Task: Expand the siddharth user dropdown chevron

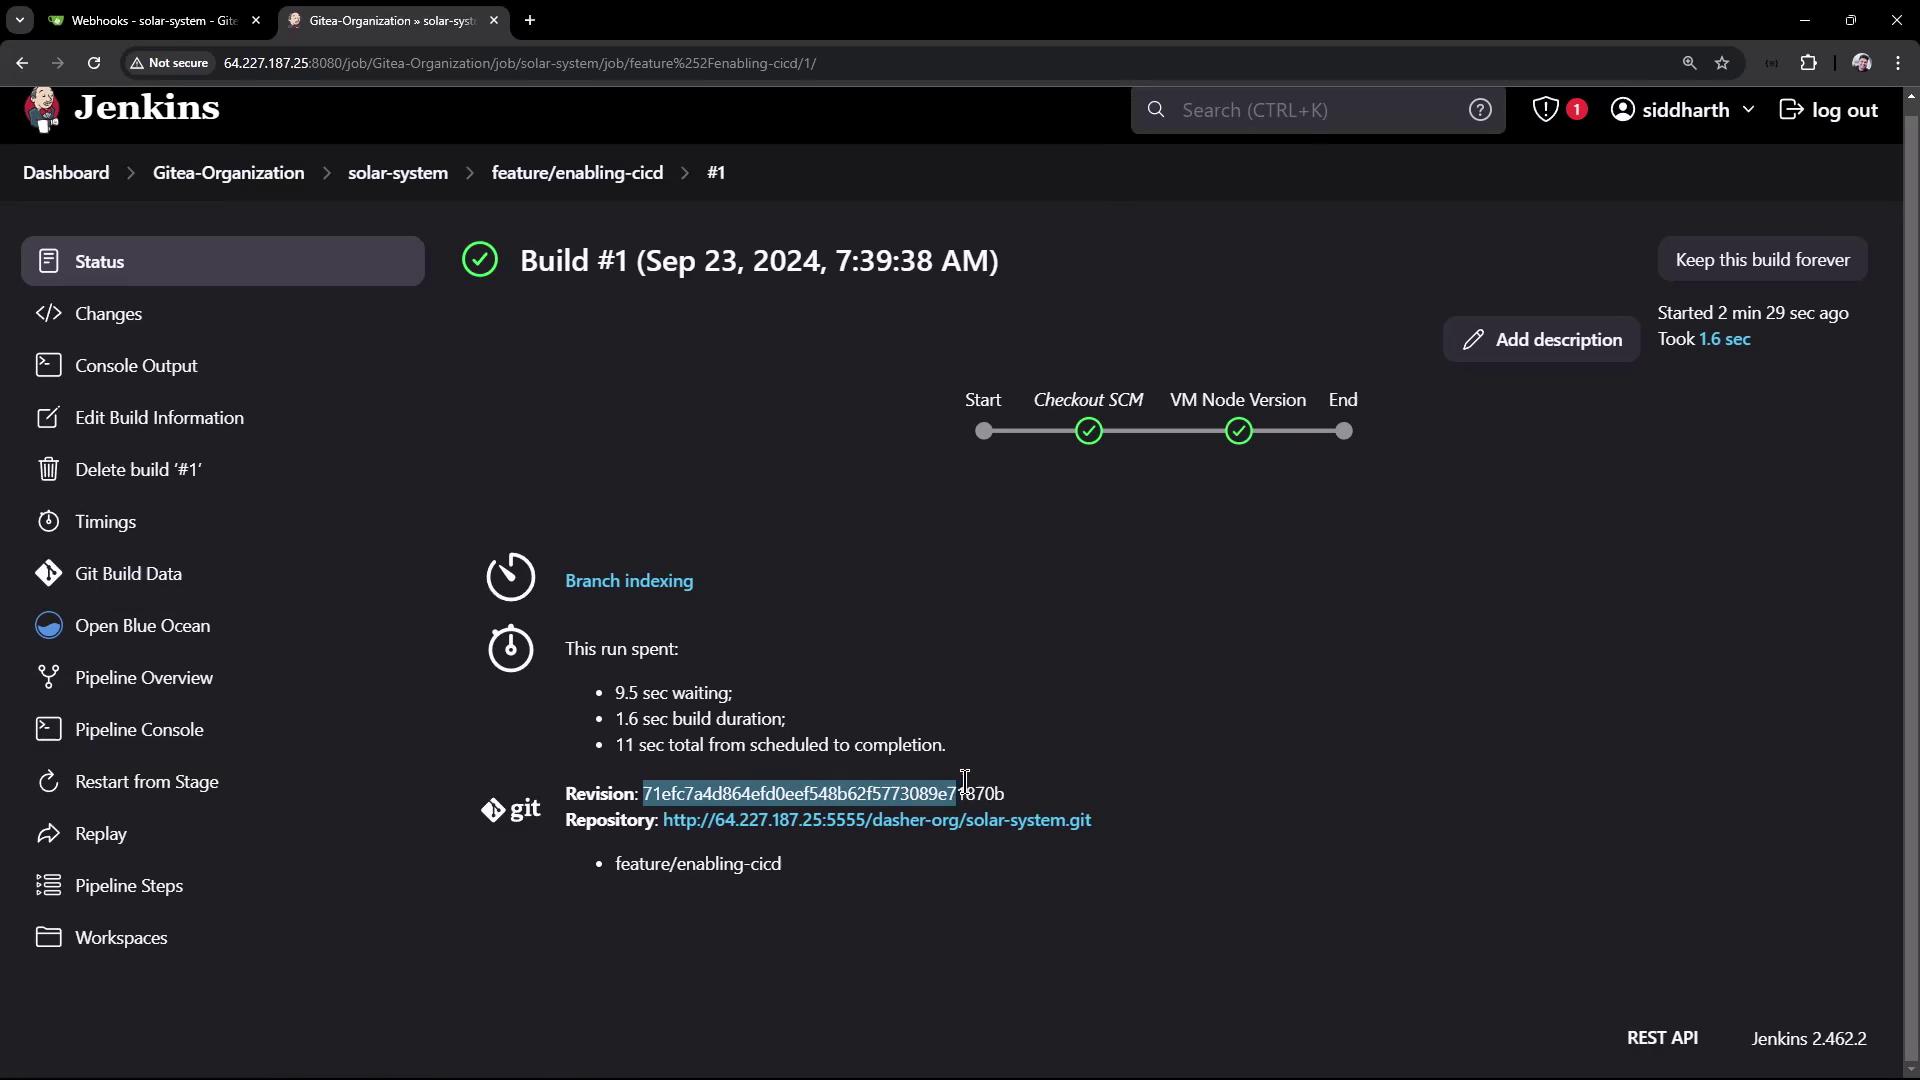Action: (x=1748, y=110)
